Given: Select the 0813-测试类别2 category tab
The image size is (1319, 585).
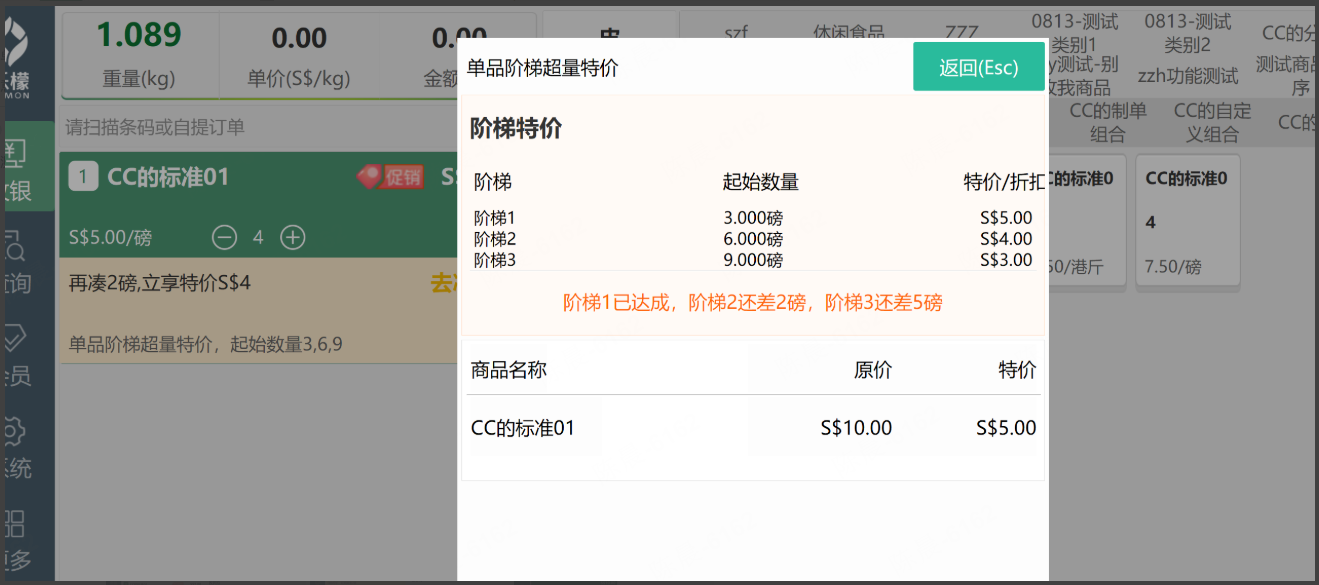Looking at the screenshot, I should (x=1188, y=34).
